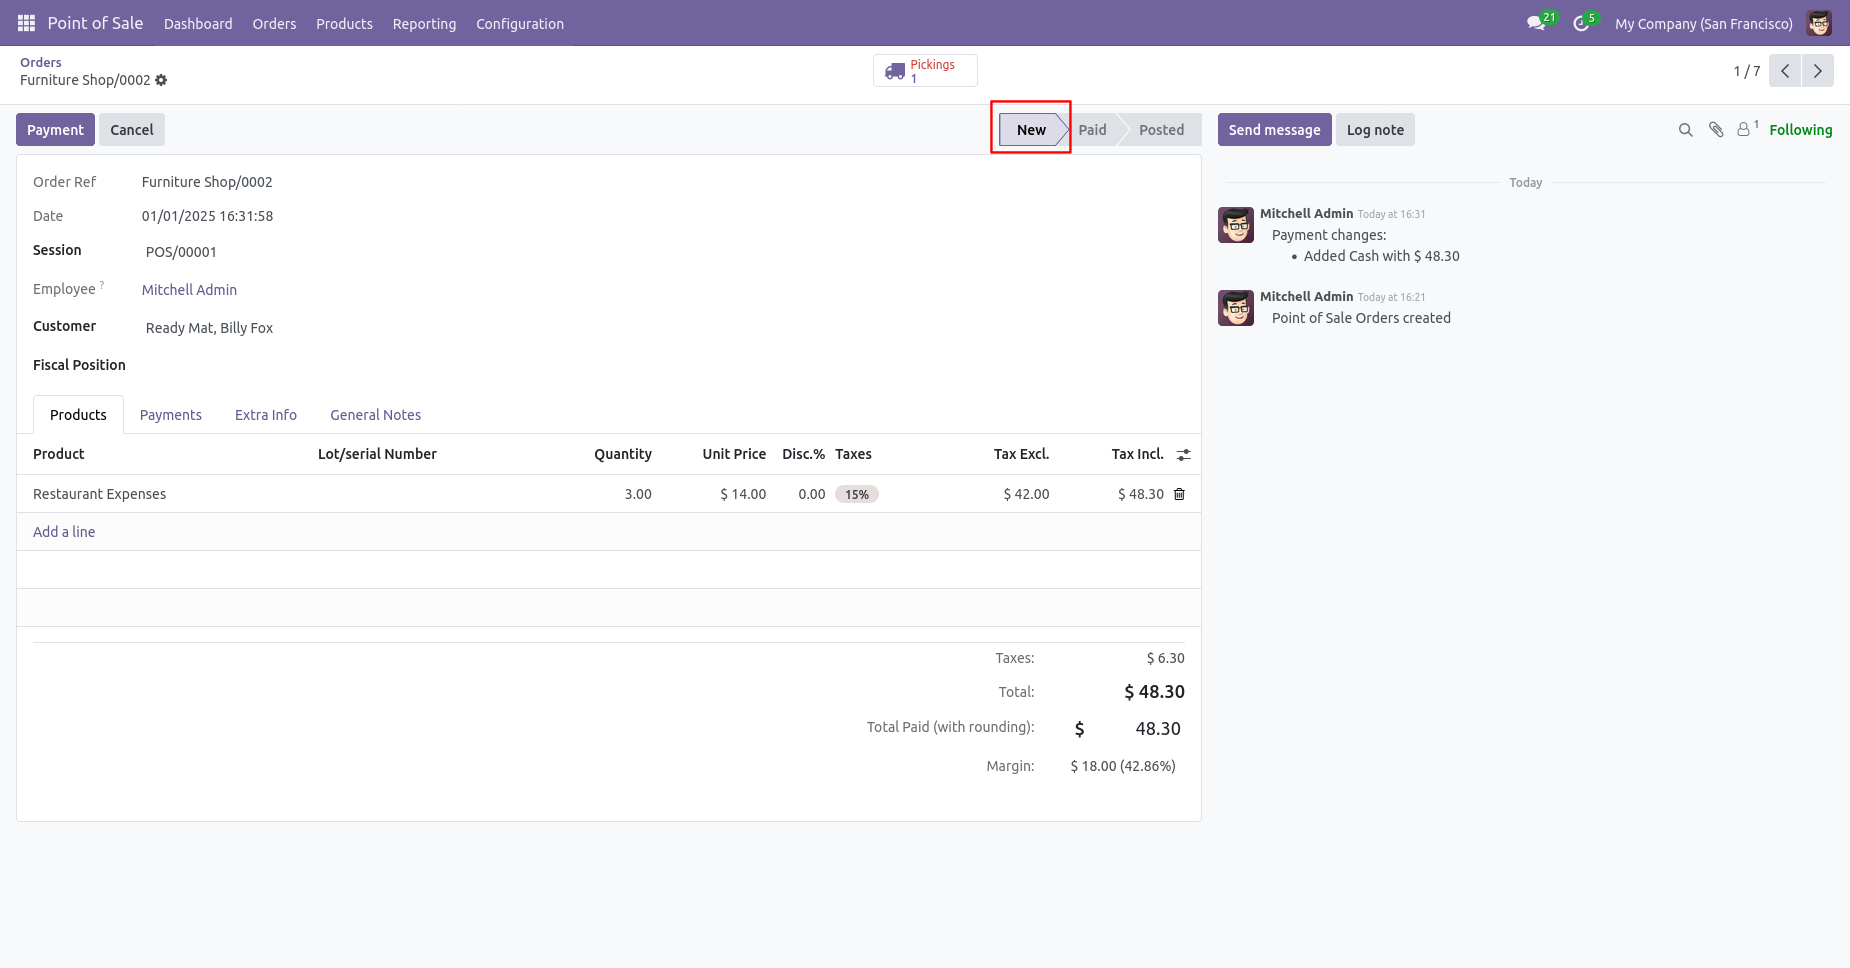
Task: Open the Configuration menu
Action: (x=520, y=23)
